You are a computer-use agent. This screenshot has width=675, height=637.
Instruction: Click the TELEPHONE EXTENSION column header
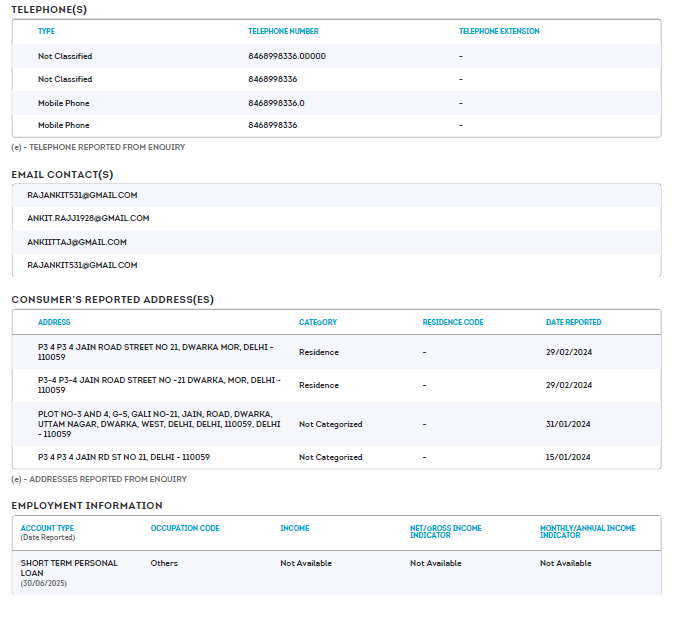click(x=499, y=31)
